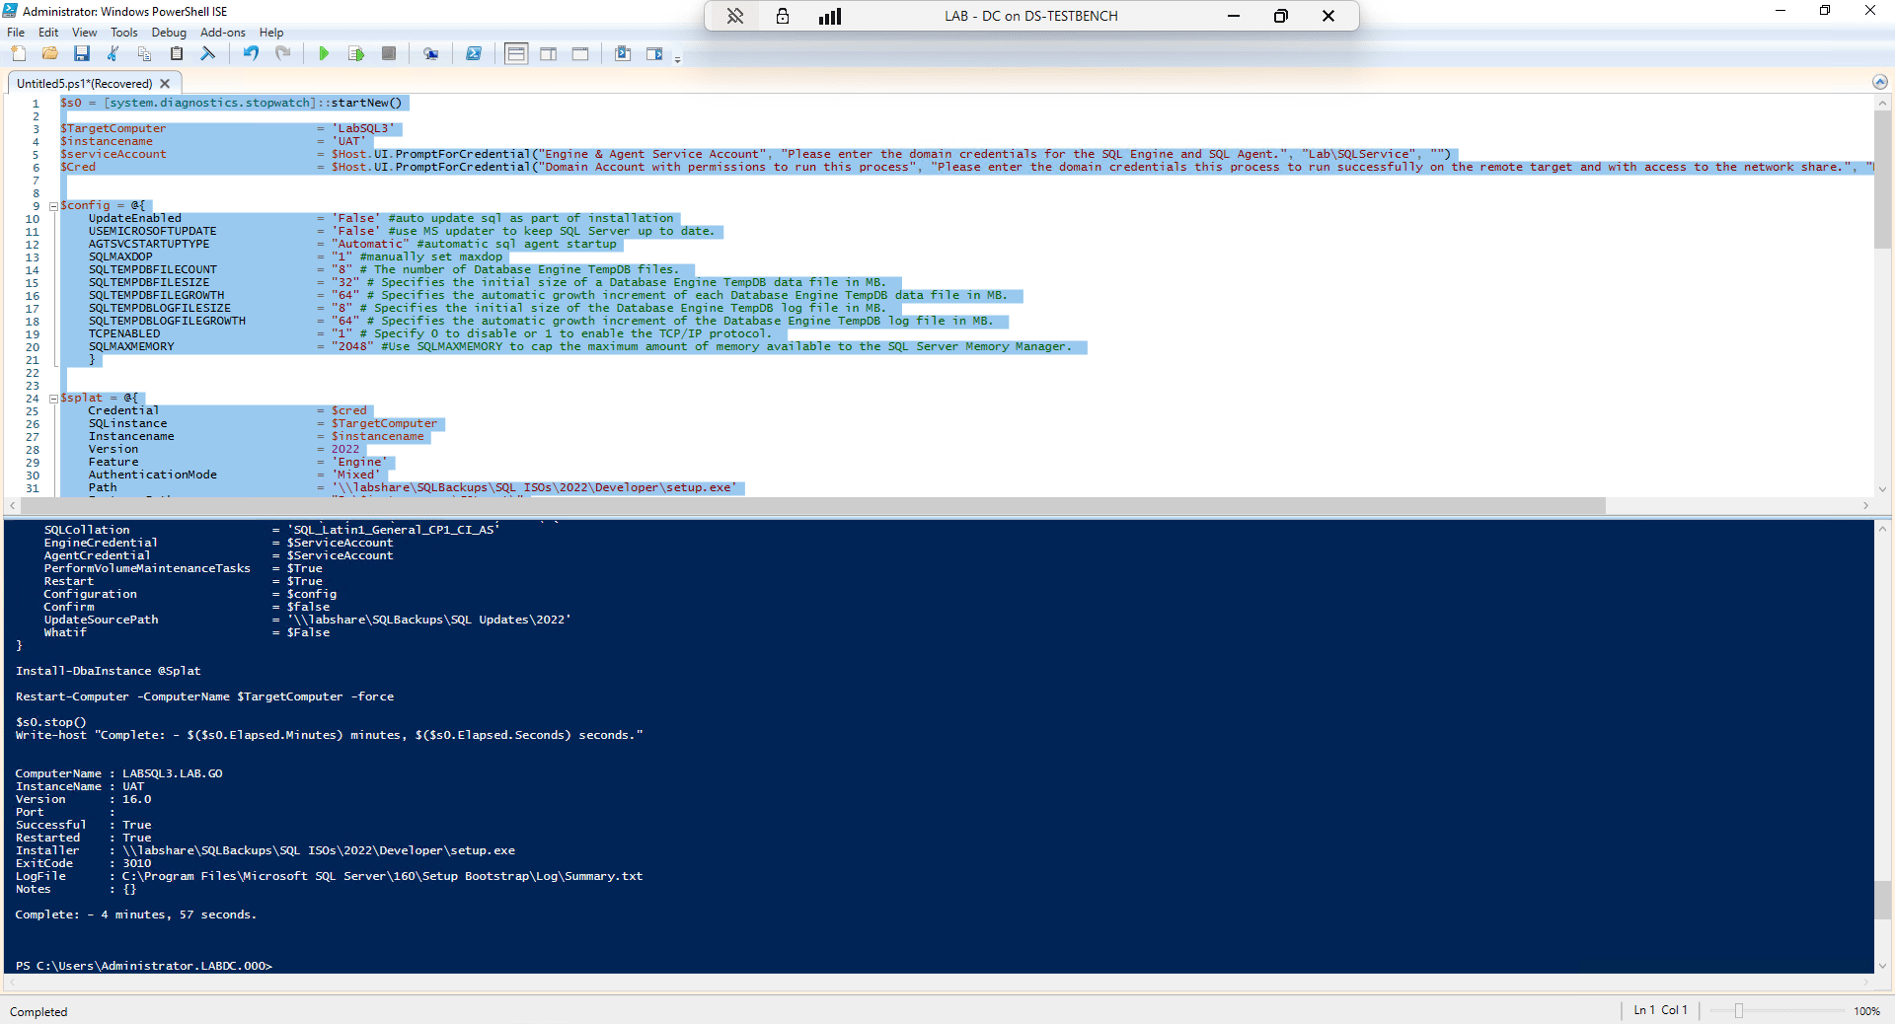Screen dimensions: 1896x1024
Task: Open the Help menu
Action: point(271,33)
